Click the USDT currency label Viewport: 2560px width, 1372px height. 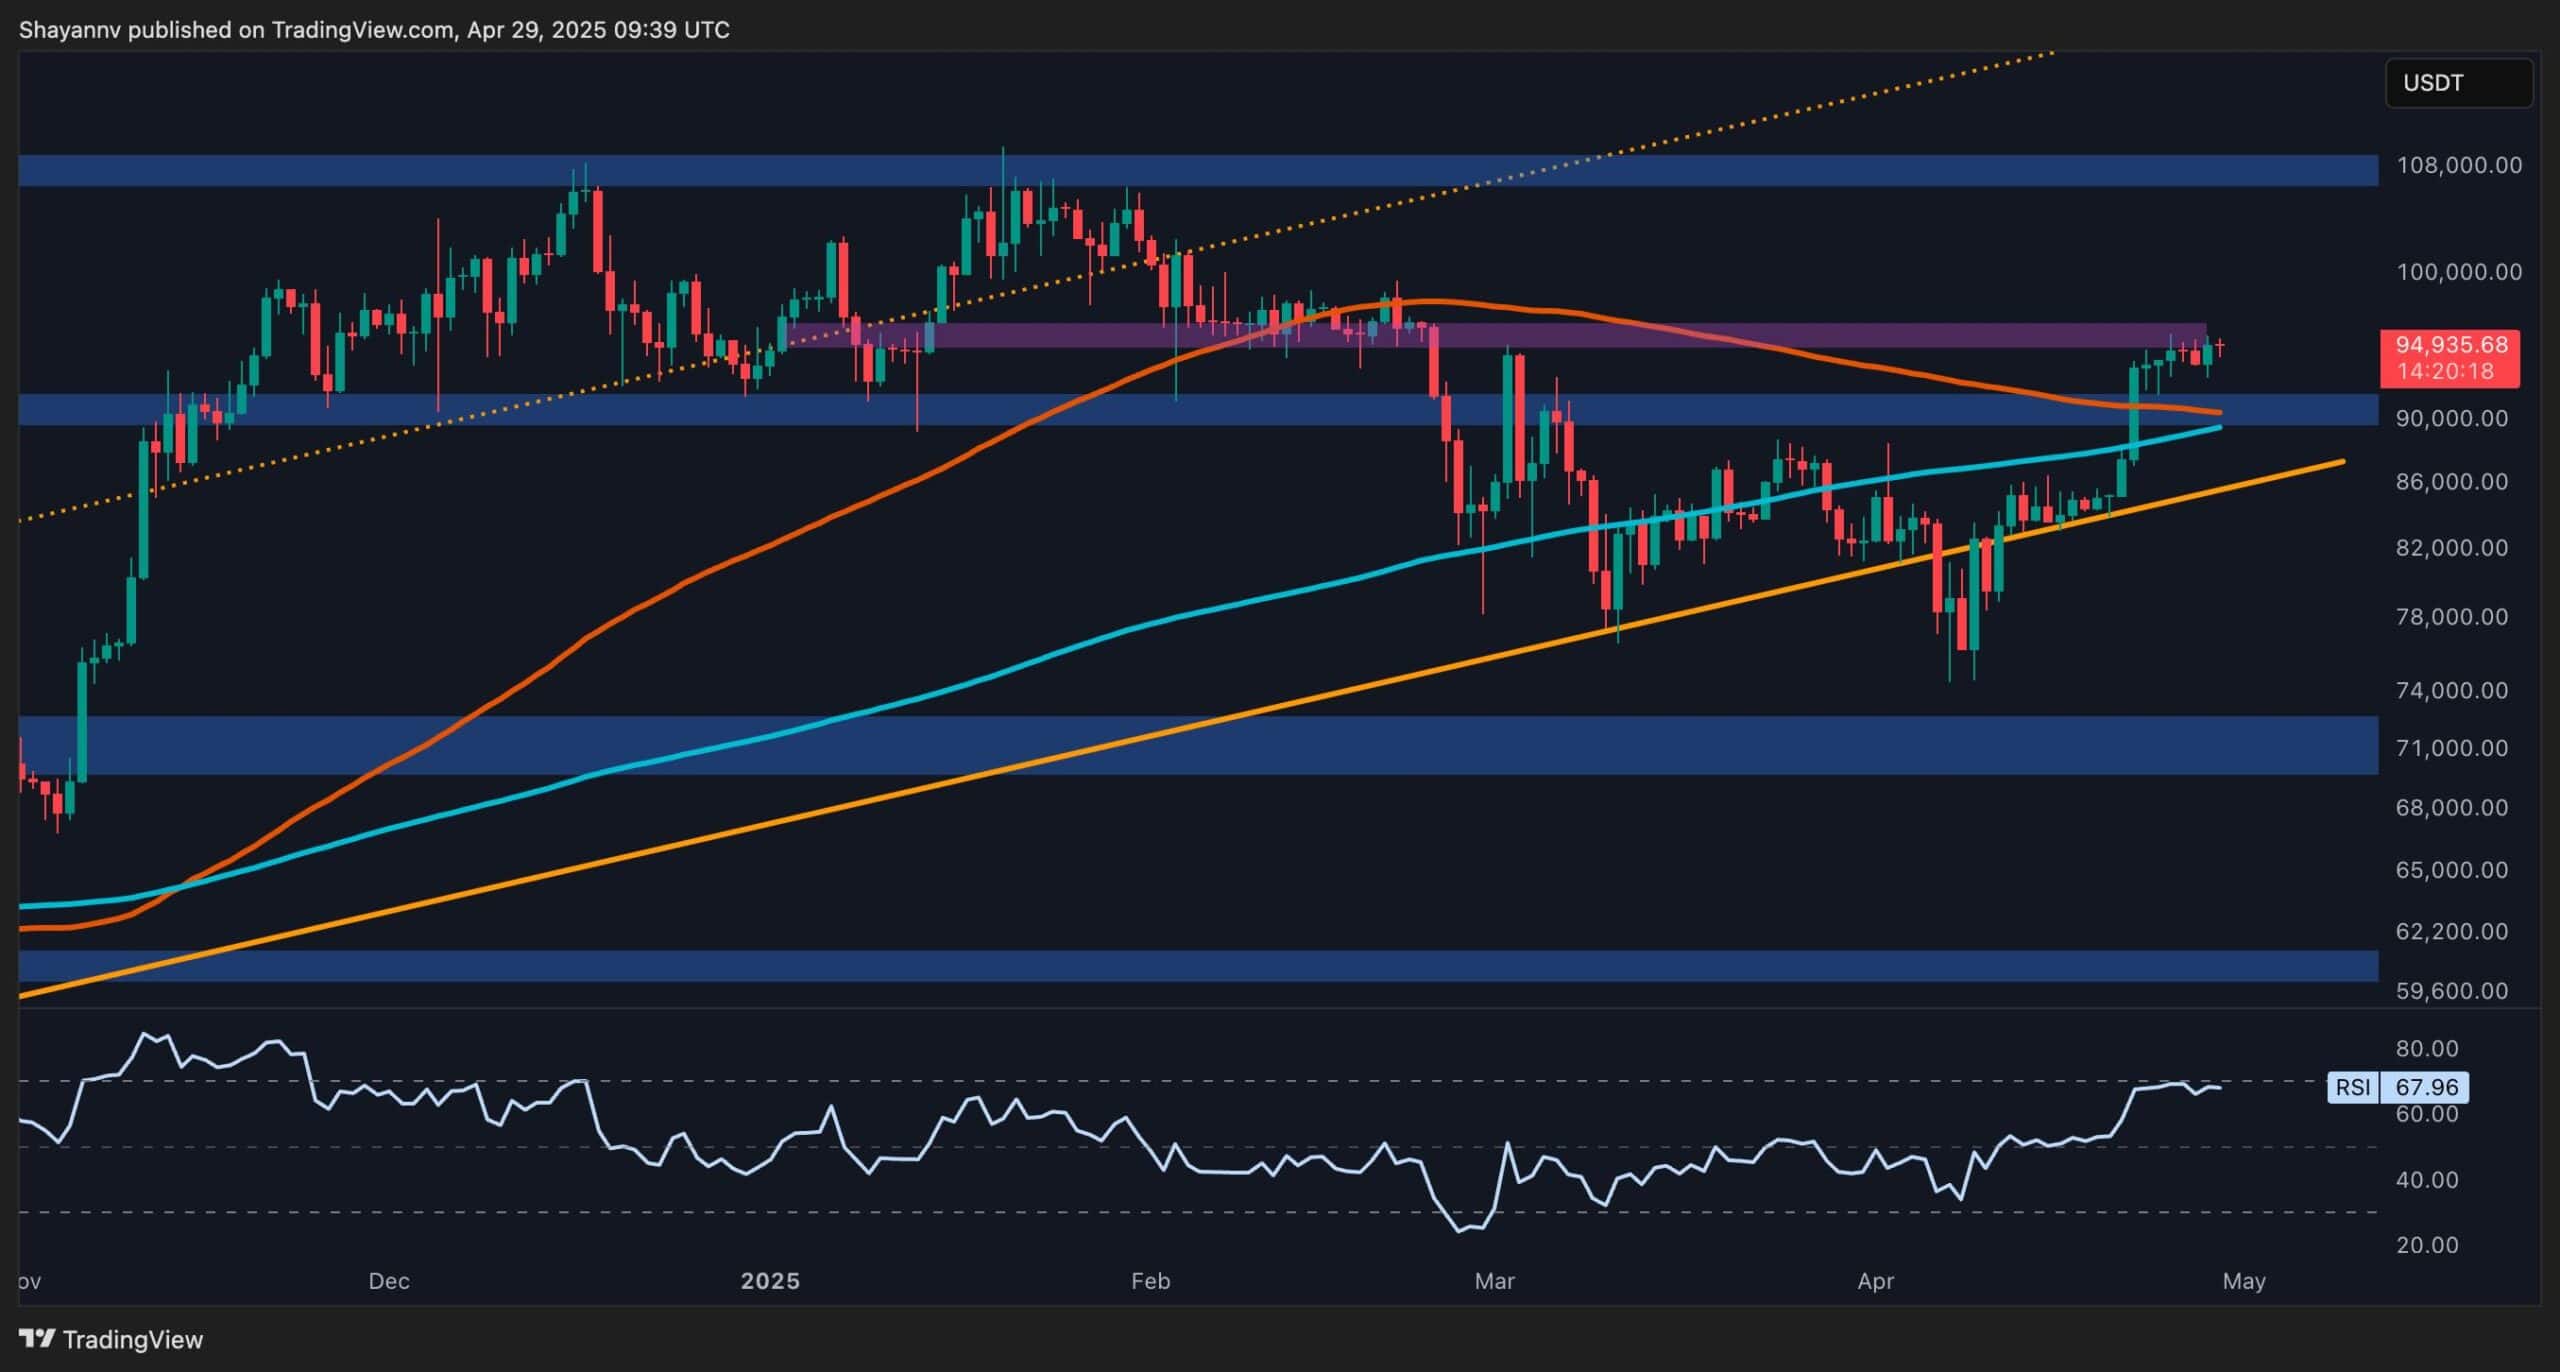[x=2459, y=83]
